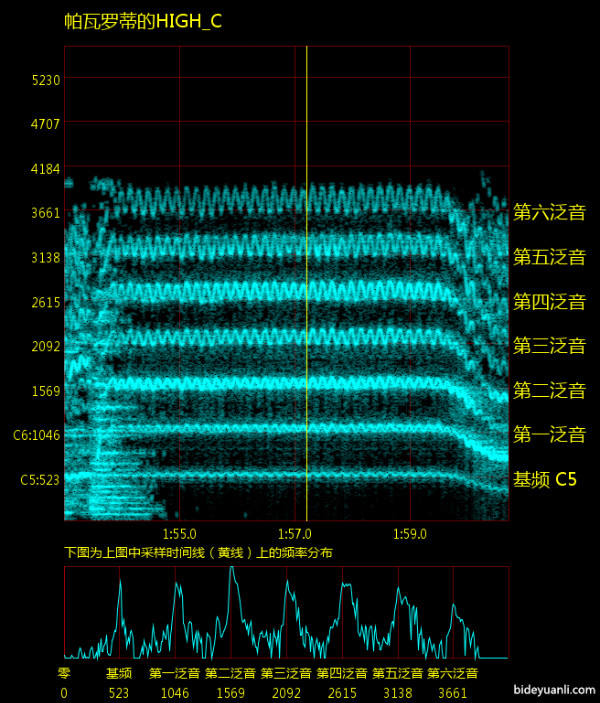The image size is (600, 703).
Task: Click the C5:523 frequency axis label
Action: click(40, 480)
